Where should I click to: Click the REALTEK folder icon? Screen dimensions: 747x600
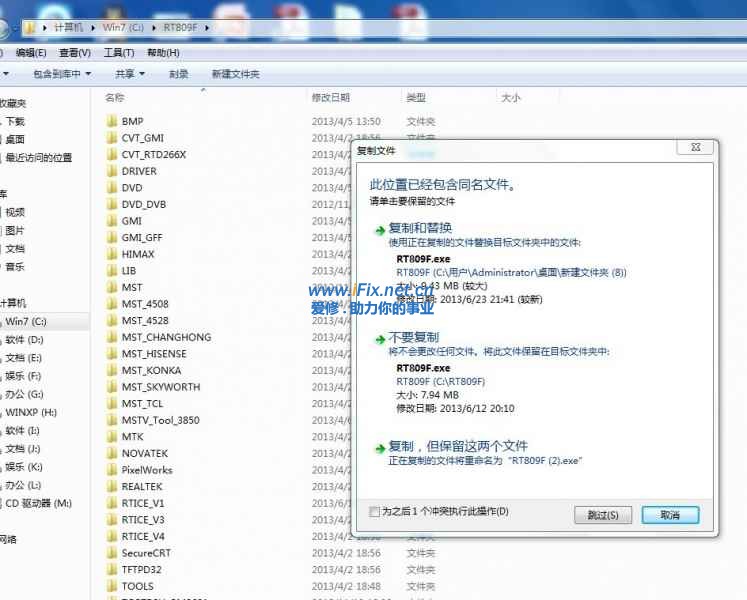112,486
